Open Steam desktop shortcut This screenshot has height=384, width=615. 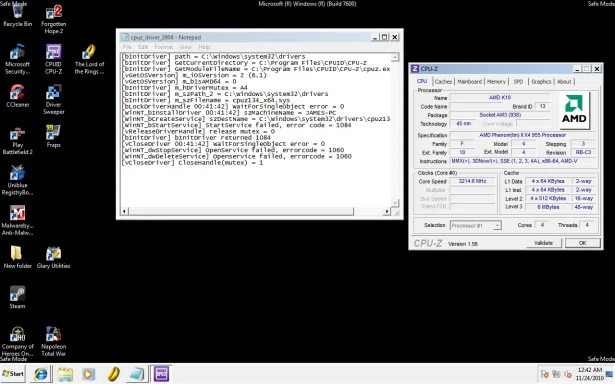coord(17,298)
